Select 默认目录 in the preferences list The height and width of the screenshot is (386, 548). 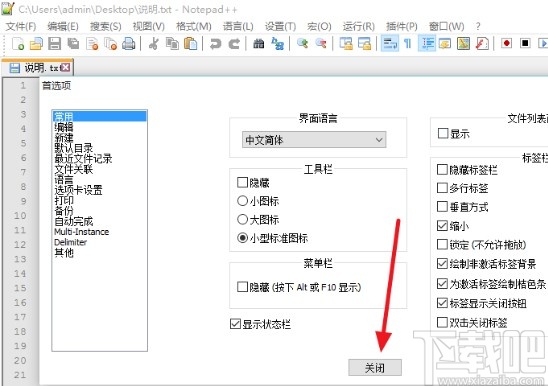tap(100, 148)
